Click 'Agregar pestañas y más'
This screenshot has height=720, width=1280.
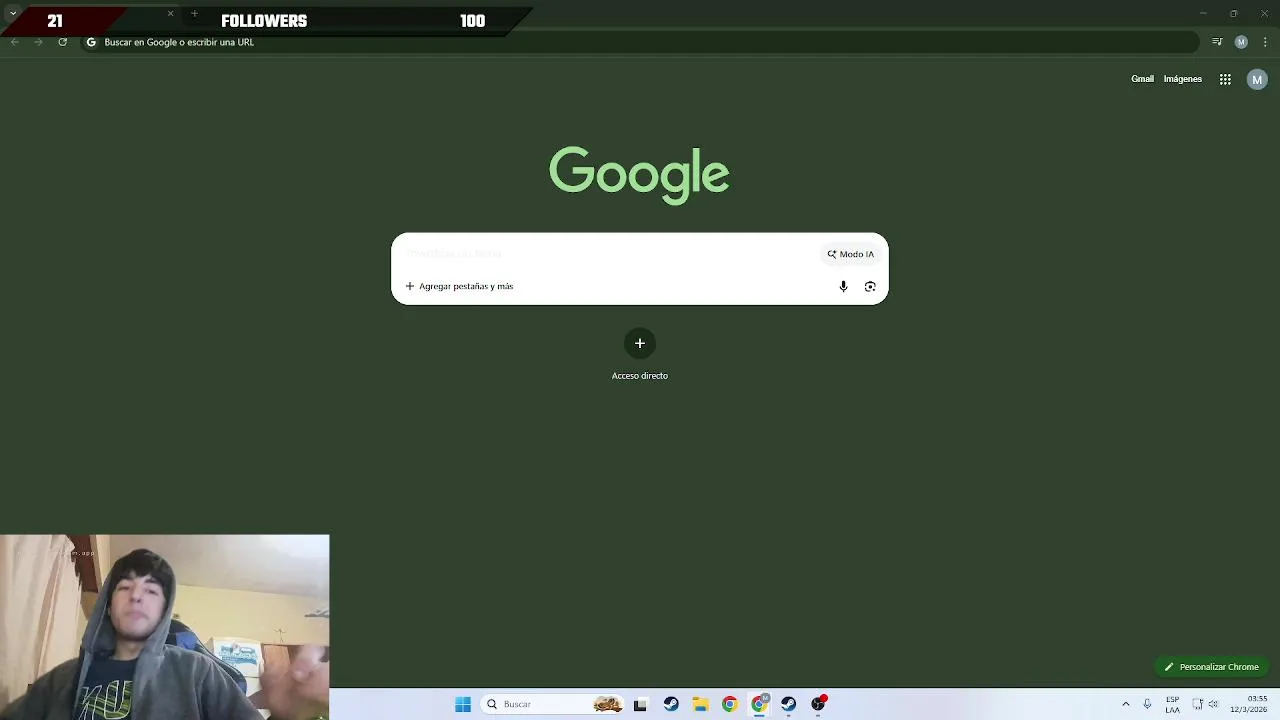point(459,286)
